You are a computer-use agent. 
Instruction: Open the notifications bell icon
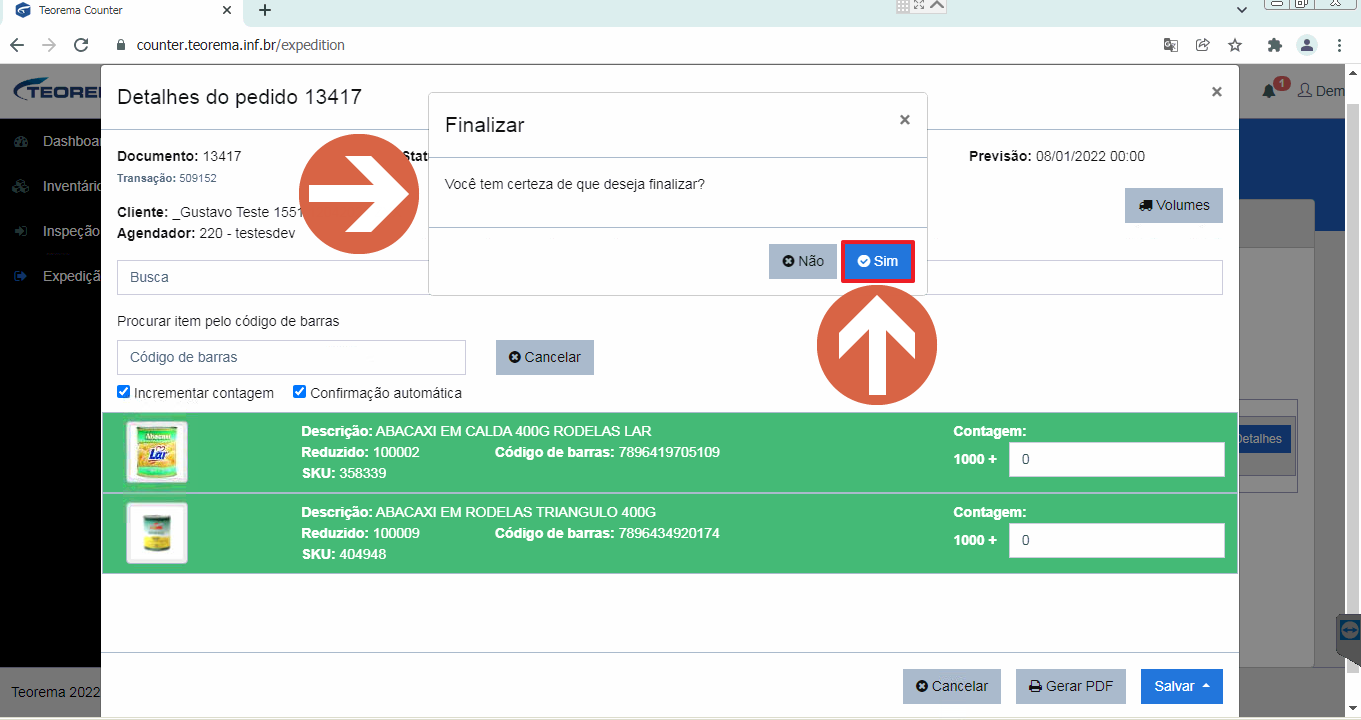point(1269,91)
